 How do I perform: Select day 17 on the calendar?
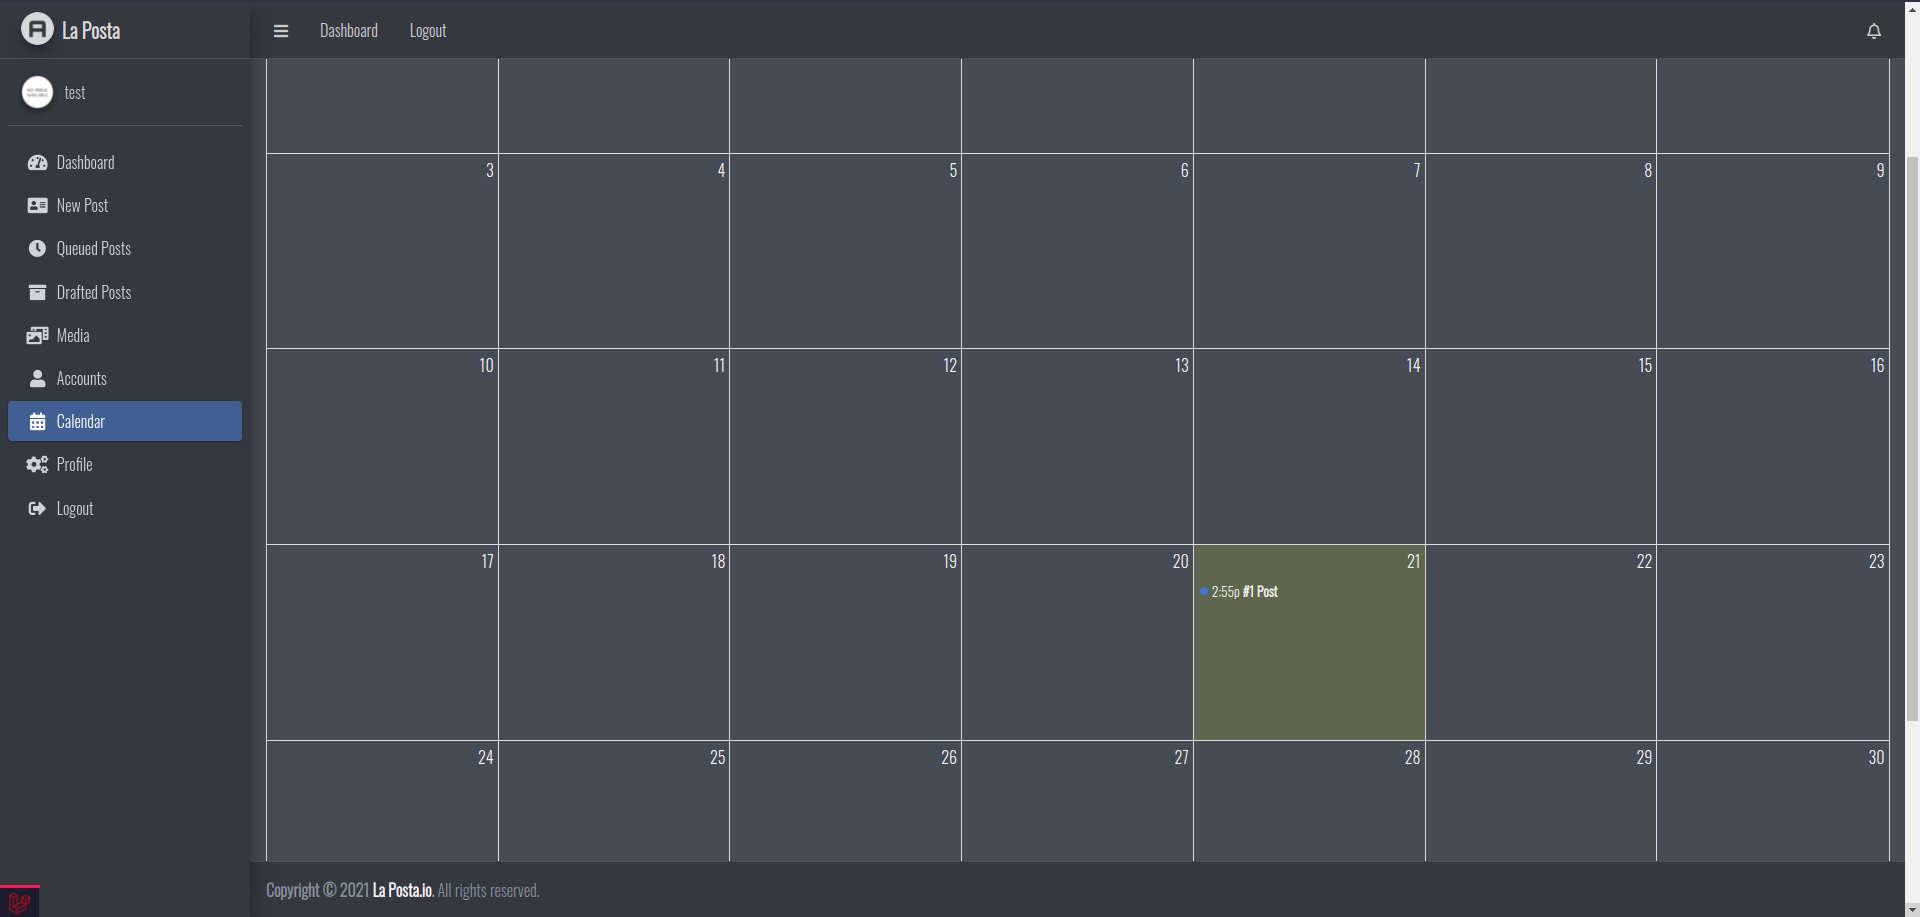(488, 561)
